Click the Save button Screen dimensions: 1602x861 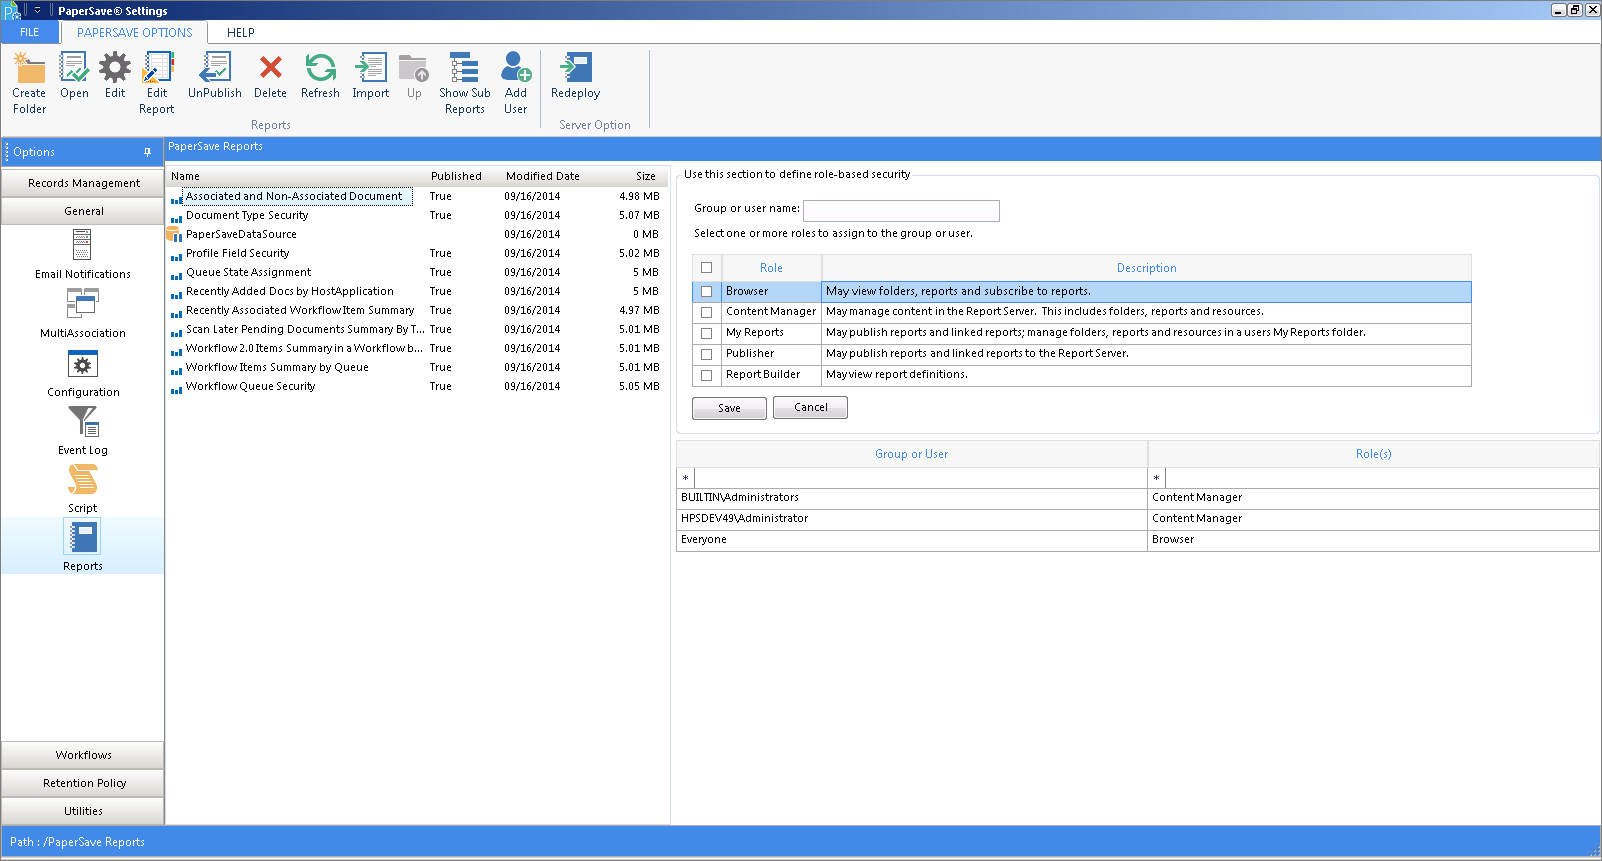pos(730,408)
